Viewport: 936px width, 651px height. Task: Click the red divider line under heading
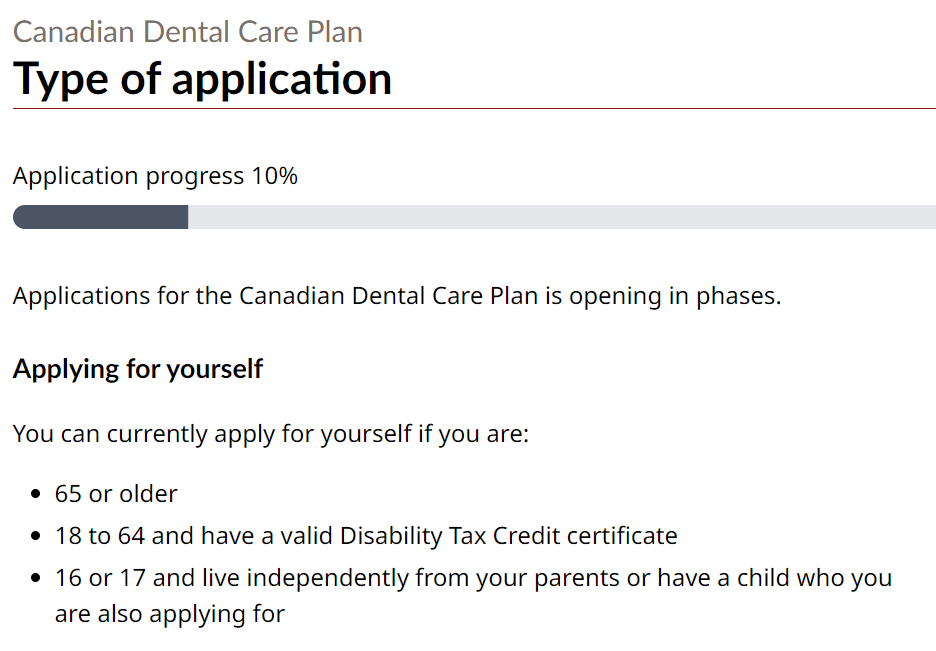click(474, 108)
